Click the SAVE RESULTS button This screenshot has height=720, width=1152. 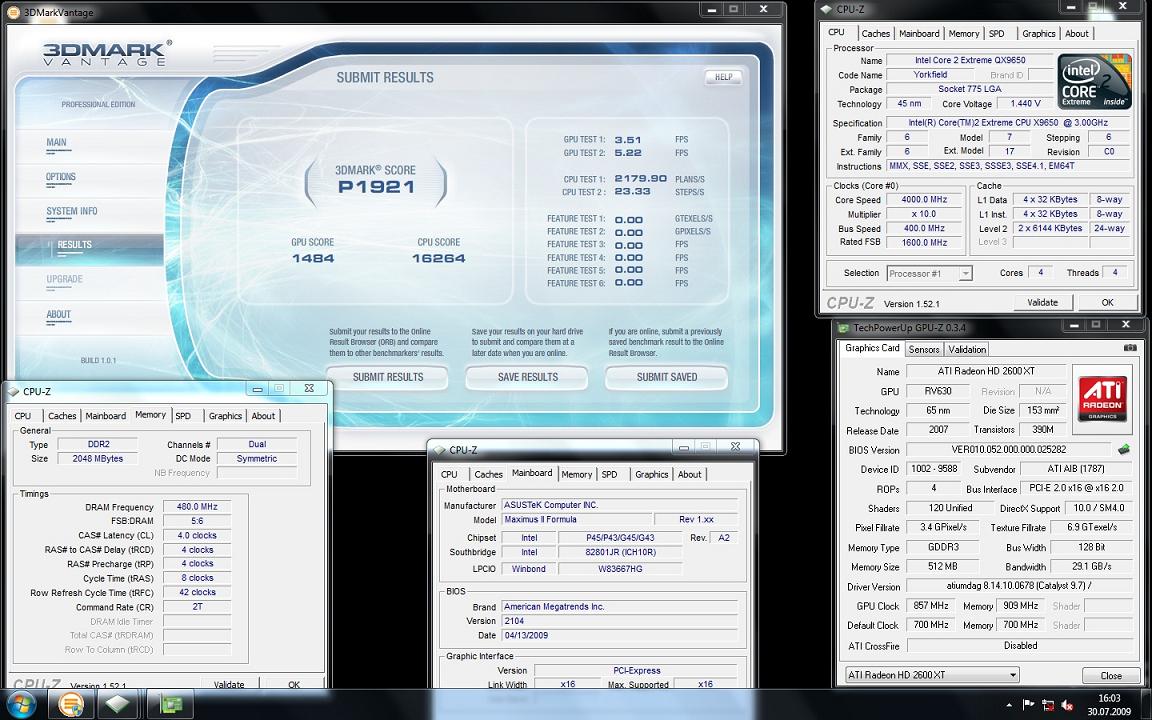(x=528, y=377)
